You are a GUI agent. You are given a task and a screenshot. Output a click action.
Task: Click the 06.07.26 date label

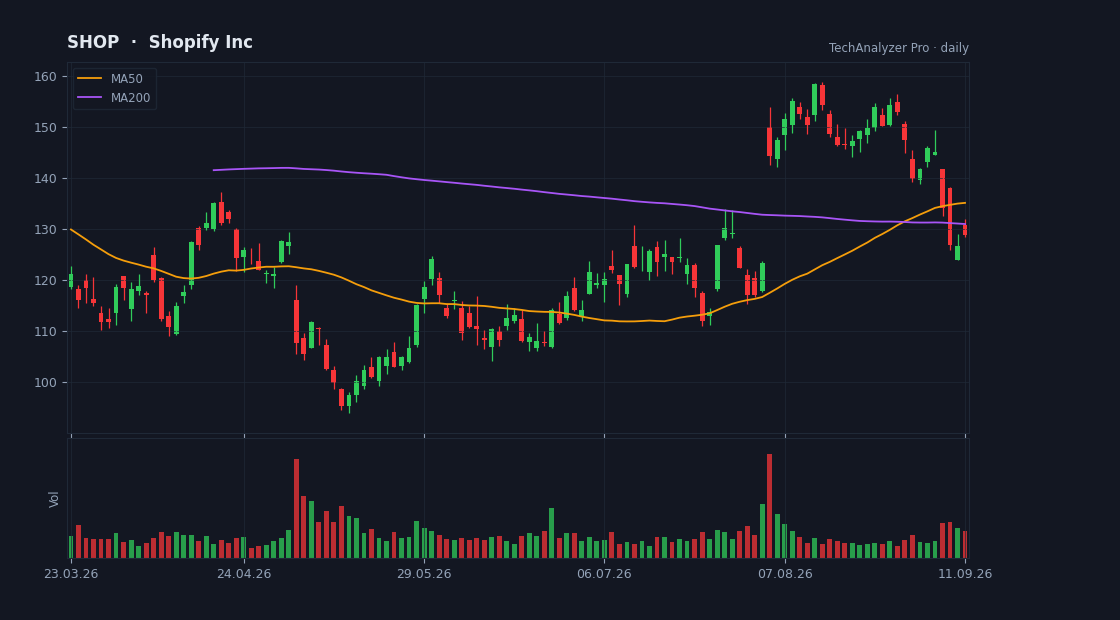click(604, 574)
